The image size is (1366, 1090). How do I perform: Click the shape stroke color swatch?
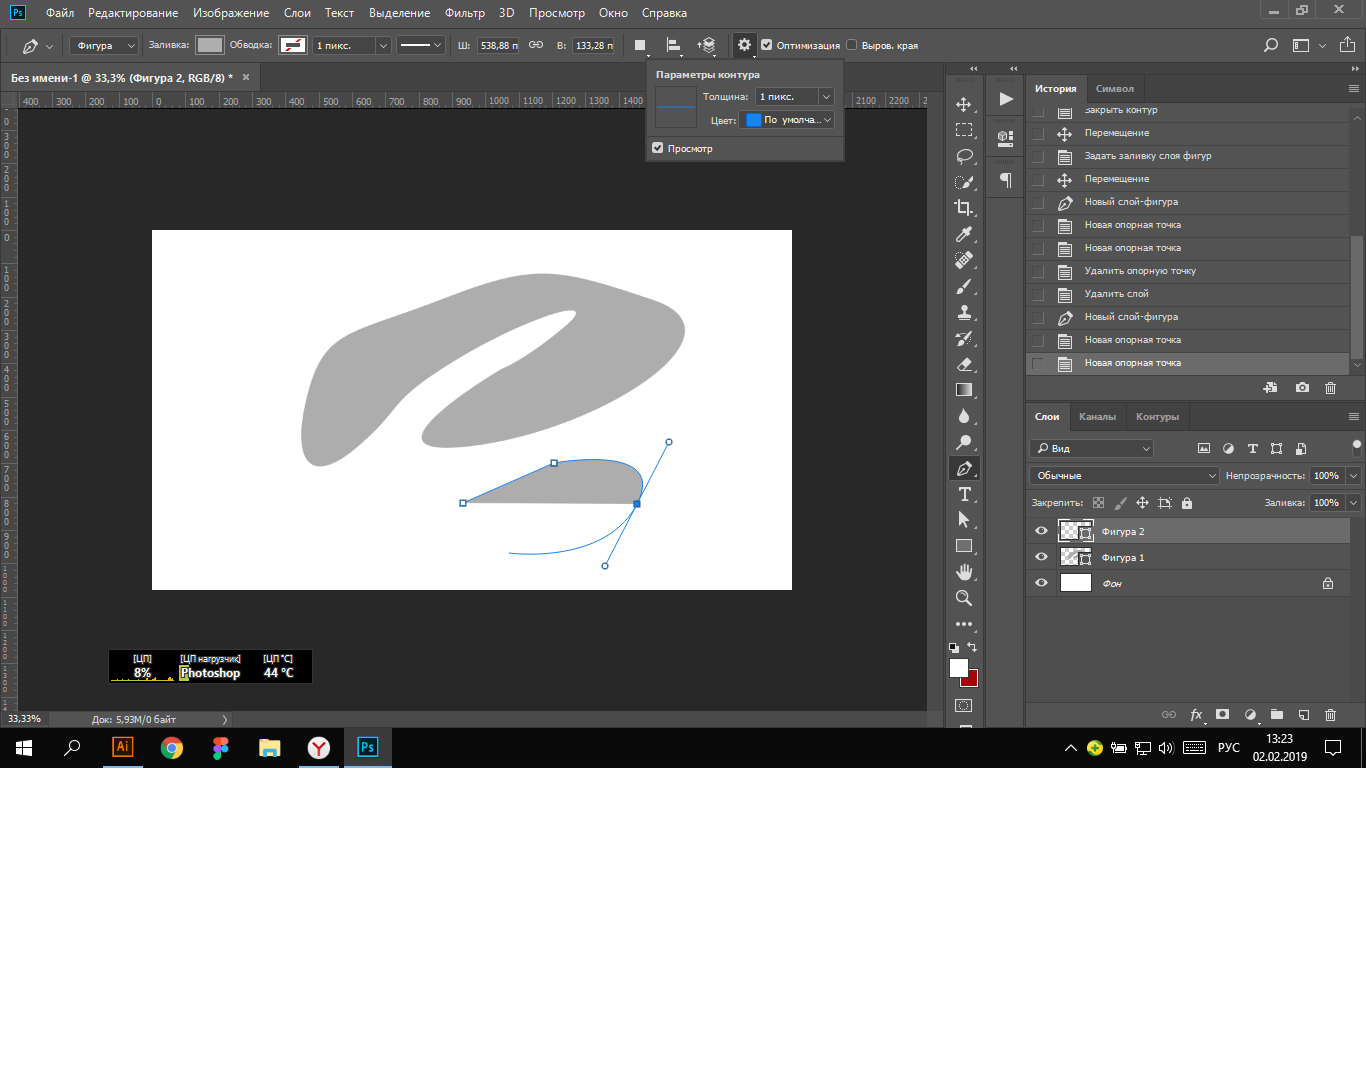coord(293,45)
